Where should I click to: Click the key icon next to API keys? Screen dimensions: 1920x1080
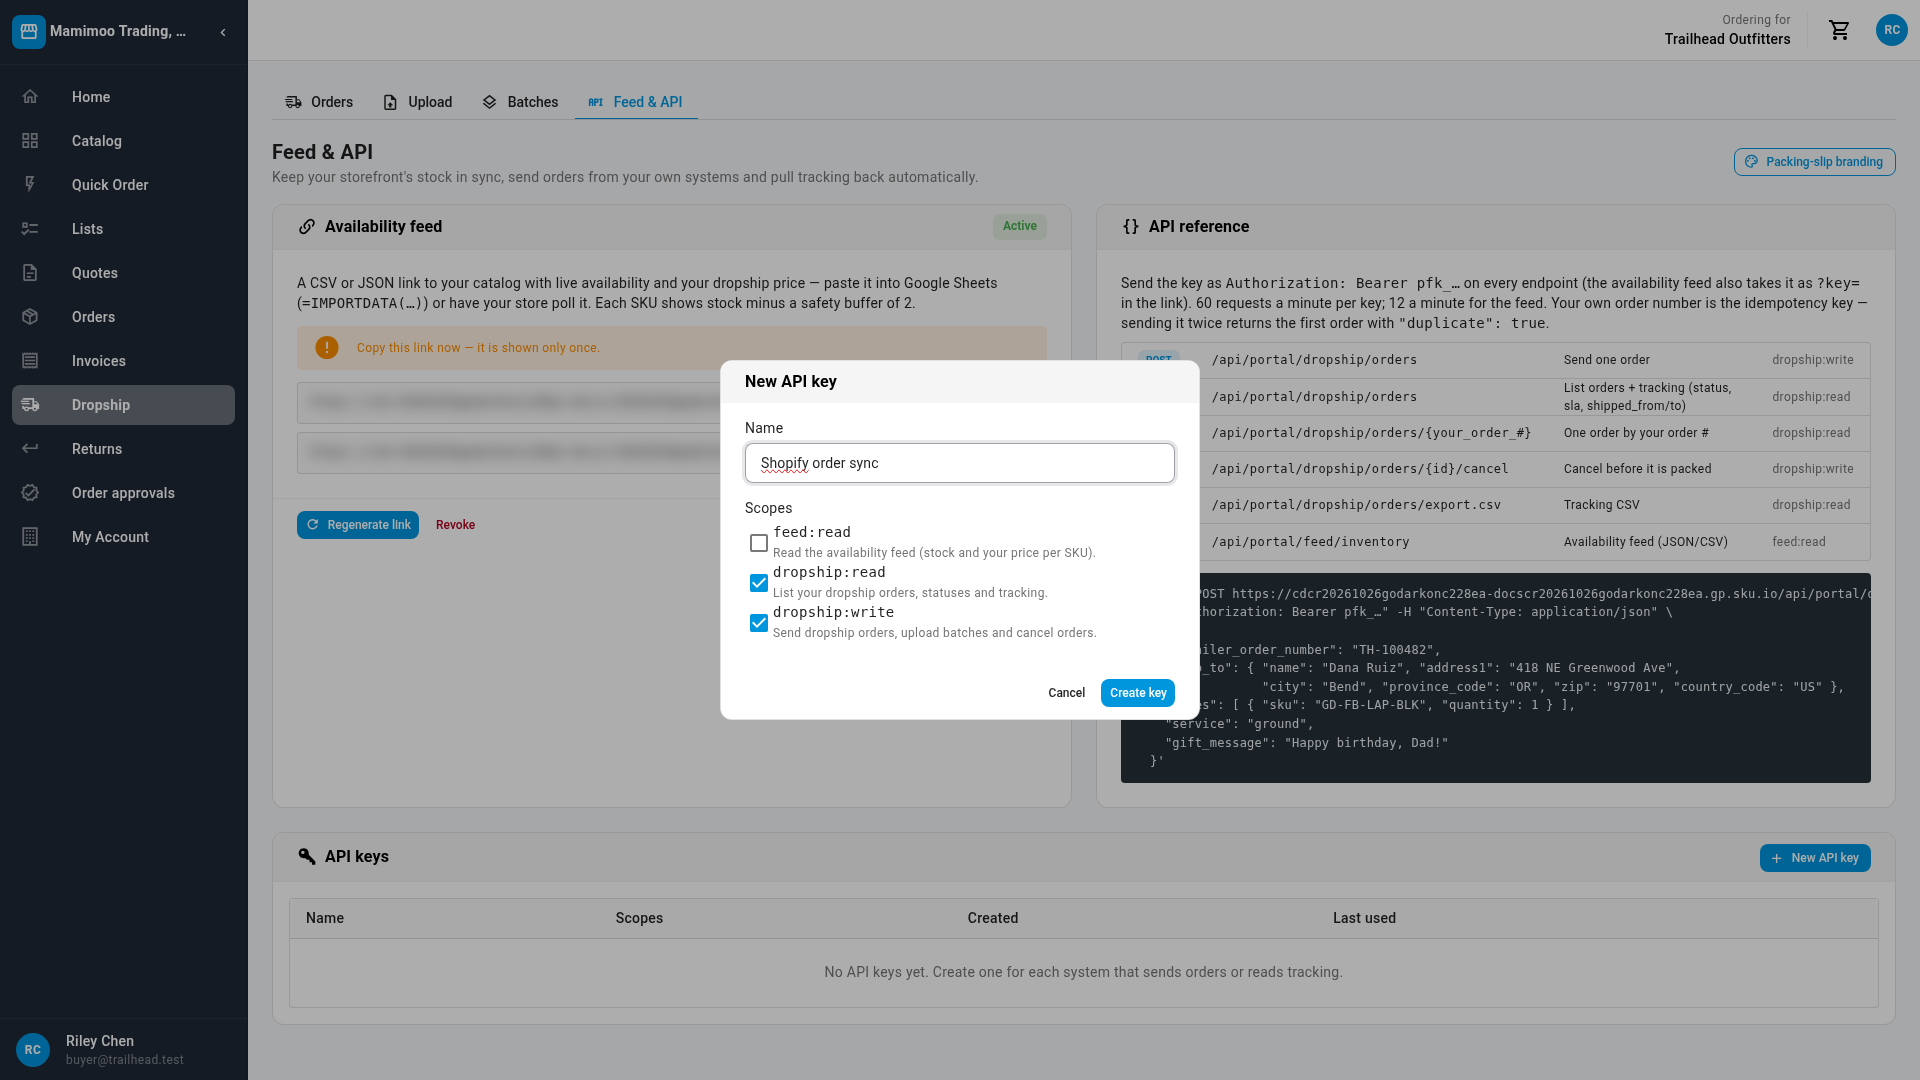pyautogui.click(x=307, y=857)
